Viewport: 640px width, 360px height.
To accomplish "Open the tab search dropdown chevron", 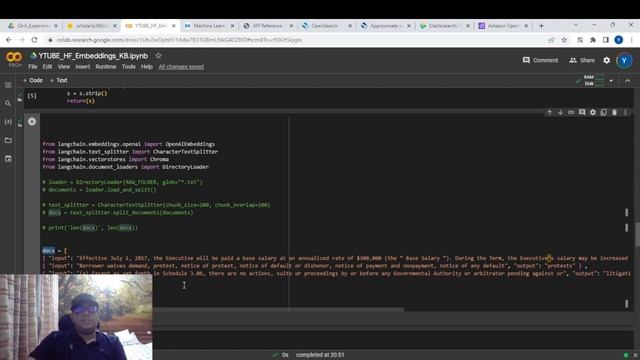I will coord(576,25).
